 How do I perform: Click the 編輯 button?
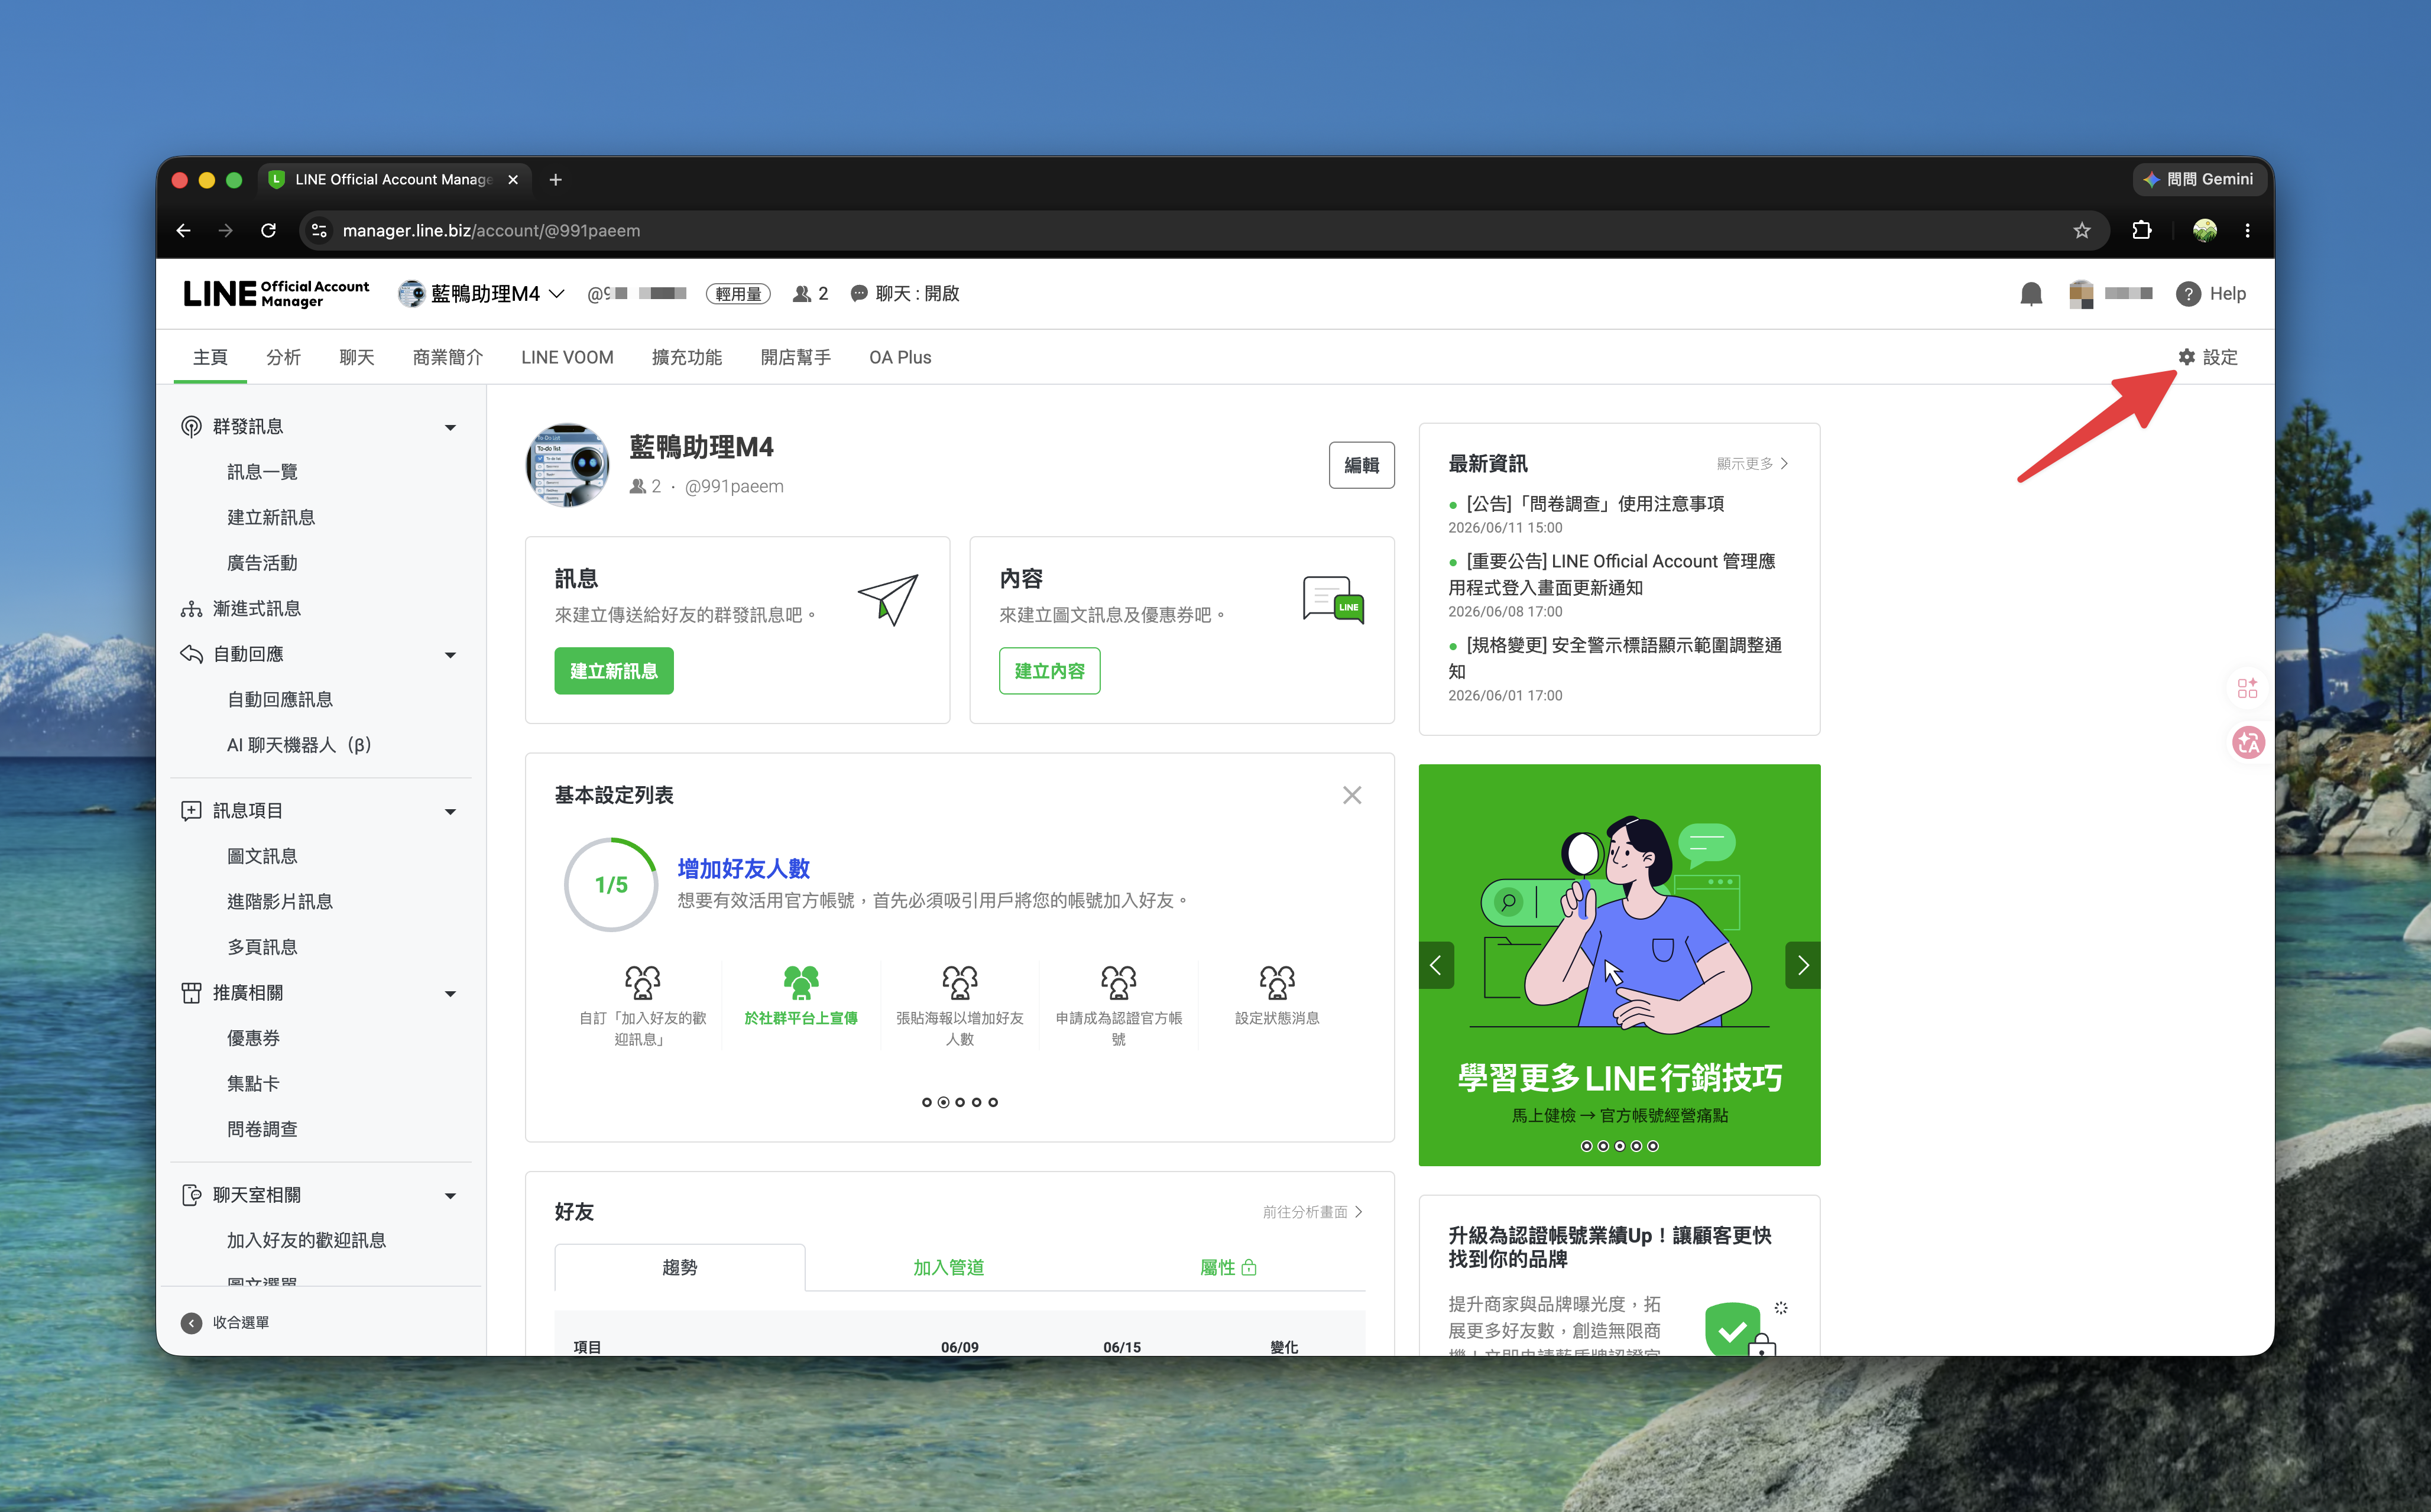coord(1362,465)
